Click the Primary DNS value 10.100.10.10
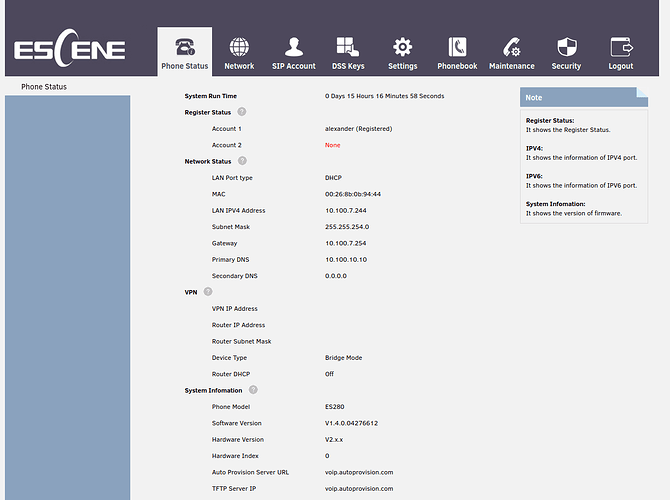Screen dimensions: 670x500 (346, 260)
